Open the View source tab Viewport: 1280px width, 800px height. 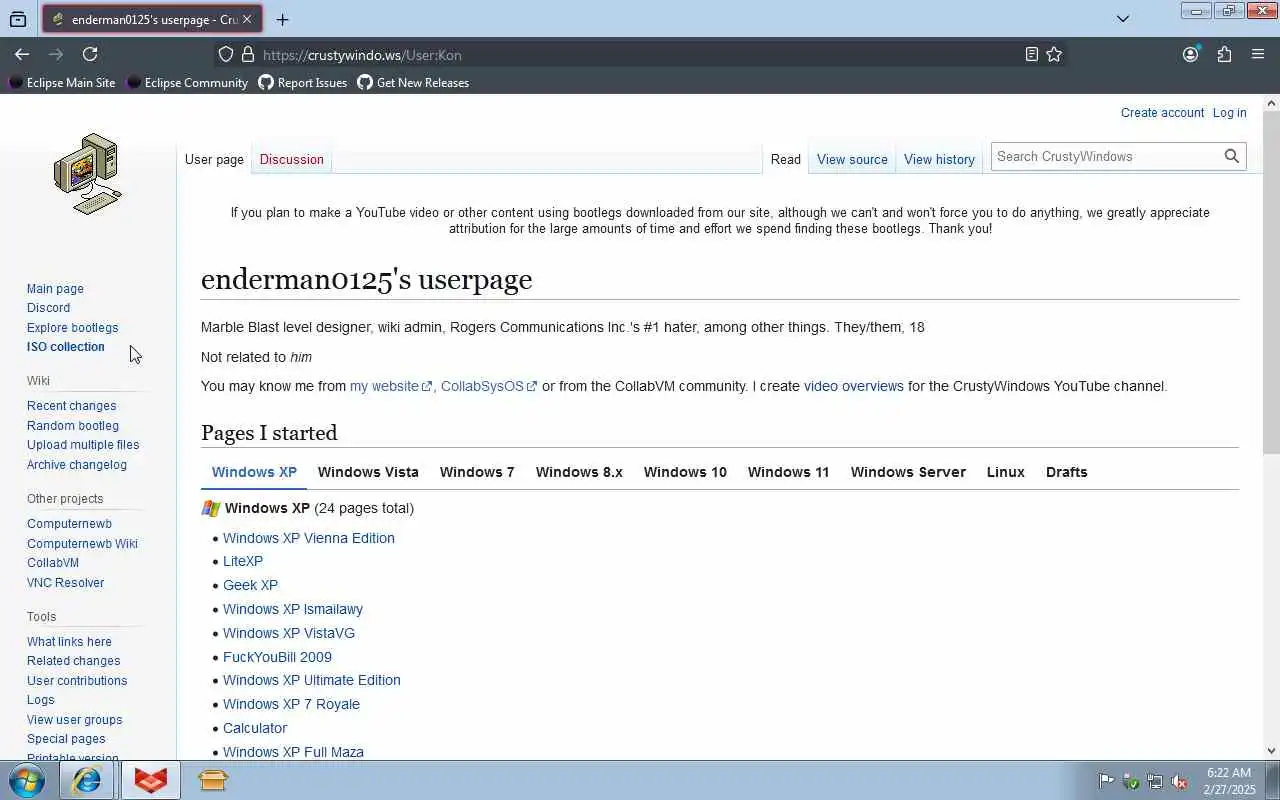point(852,159)
